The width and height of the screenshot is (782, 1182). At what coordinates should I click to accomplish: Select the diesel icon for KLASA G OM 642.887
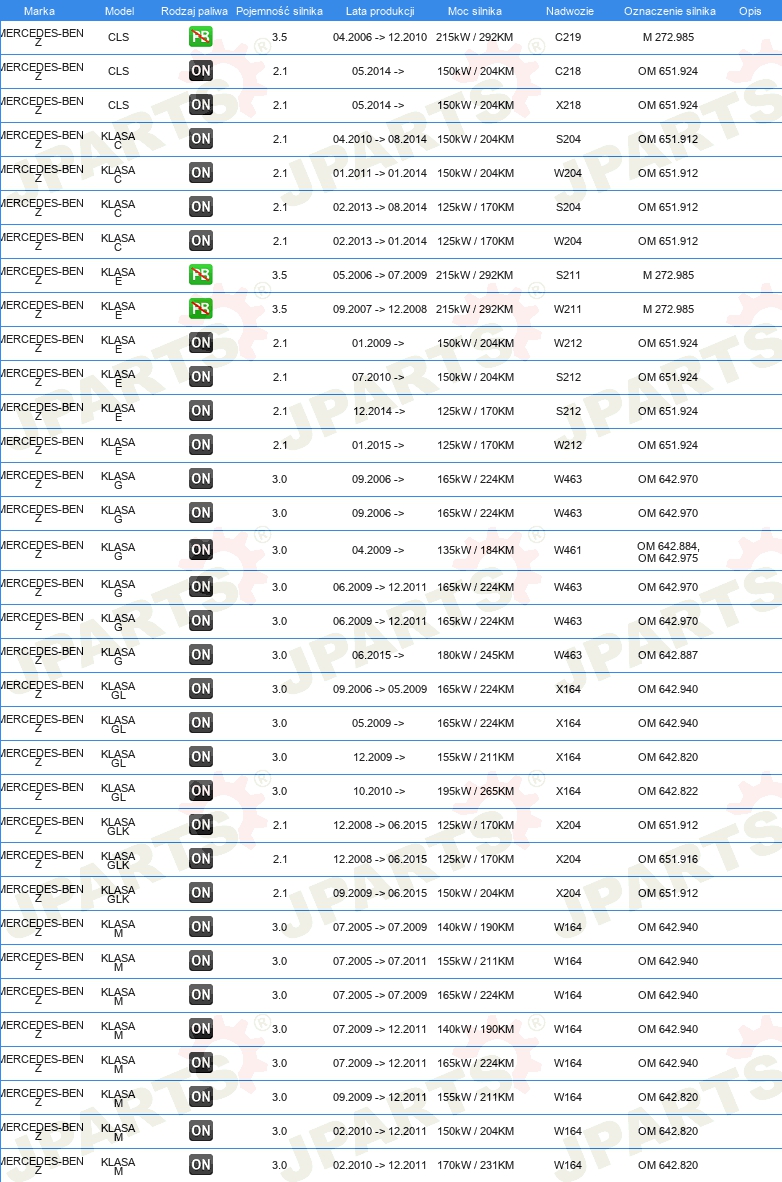(x=201, y=654)
